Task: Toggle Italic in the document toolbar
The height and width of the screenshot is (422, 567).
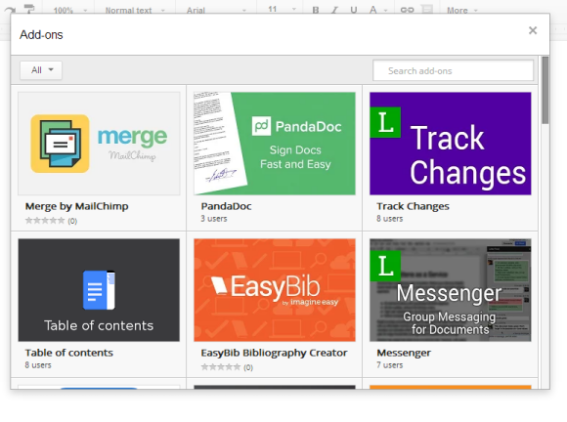Action: [x=334, y=10]
